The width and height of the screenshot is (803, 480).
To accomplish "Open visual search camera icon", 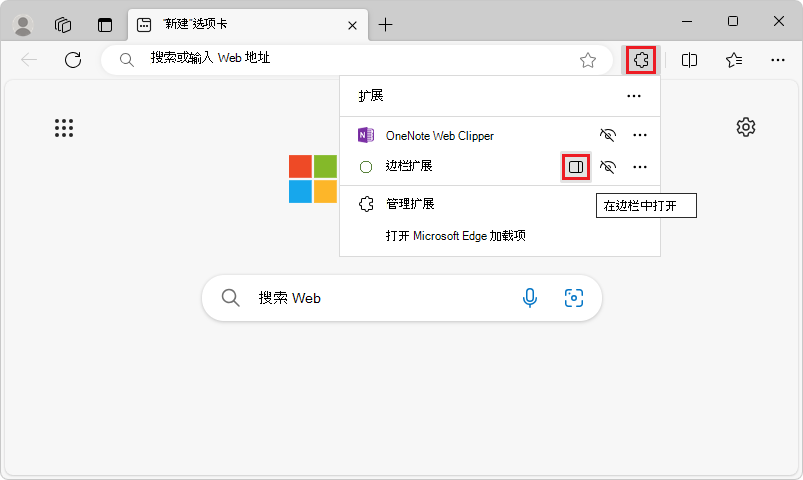I will 574,298.
